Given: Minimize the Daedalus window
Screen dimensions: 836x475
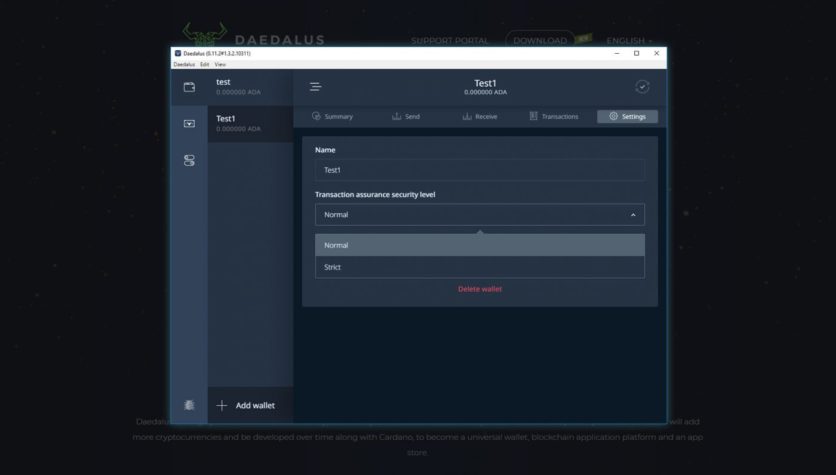Looking at the screenshot, I should (617, 53).
